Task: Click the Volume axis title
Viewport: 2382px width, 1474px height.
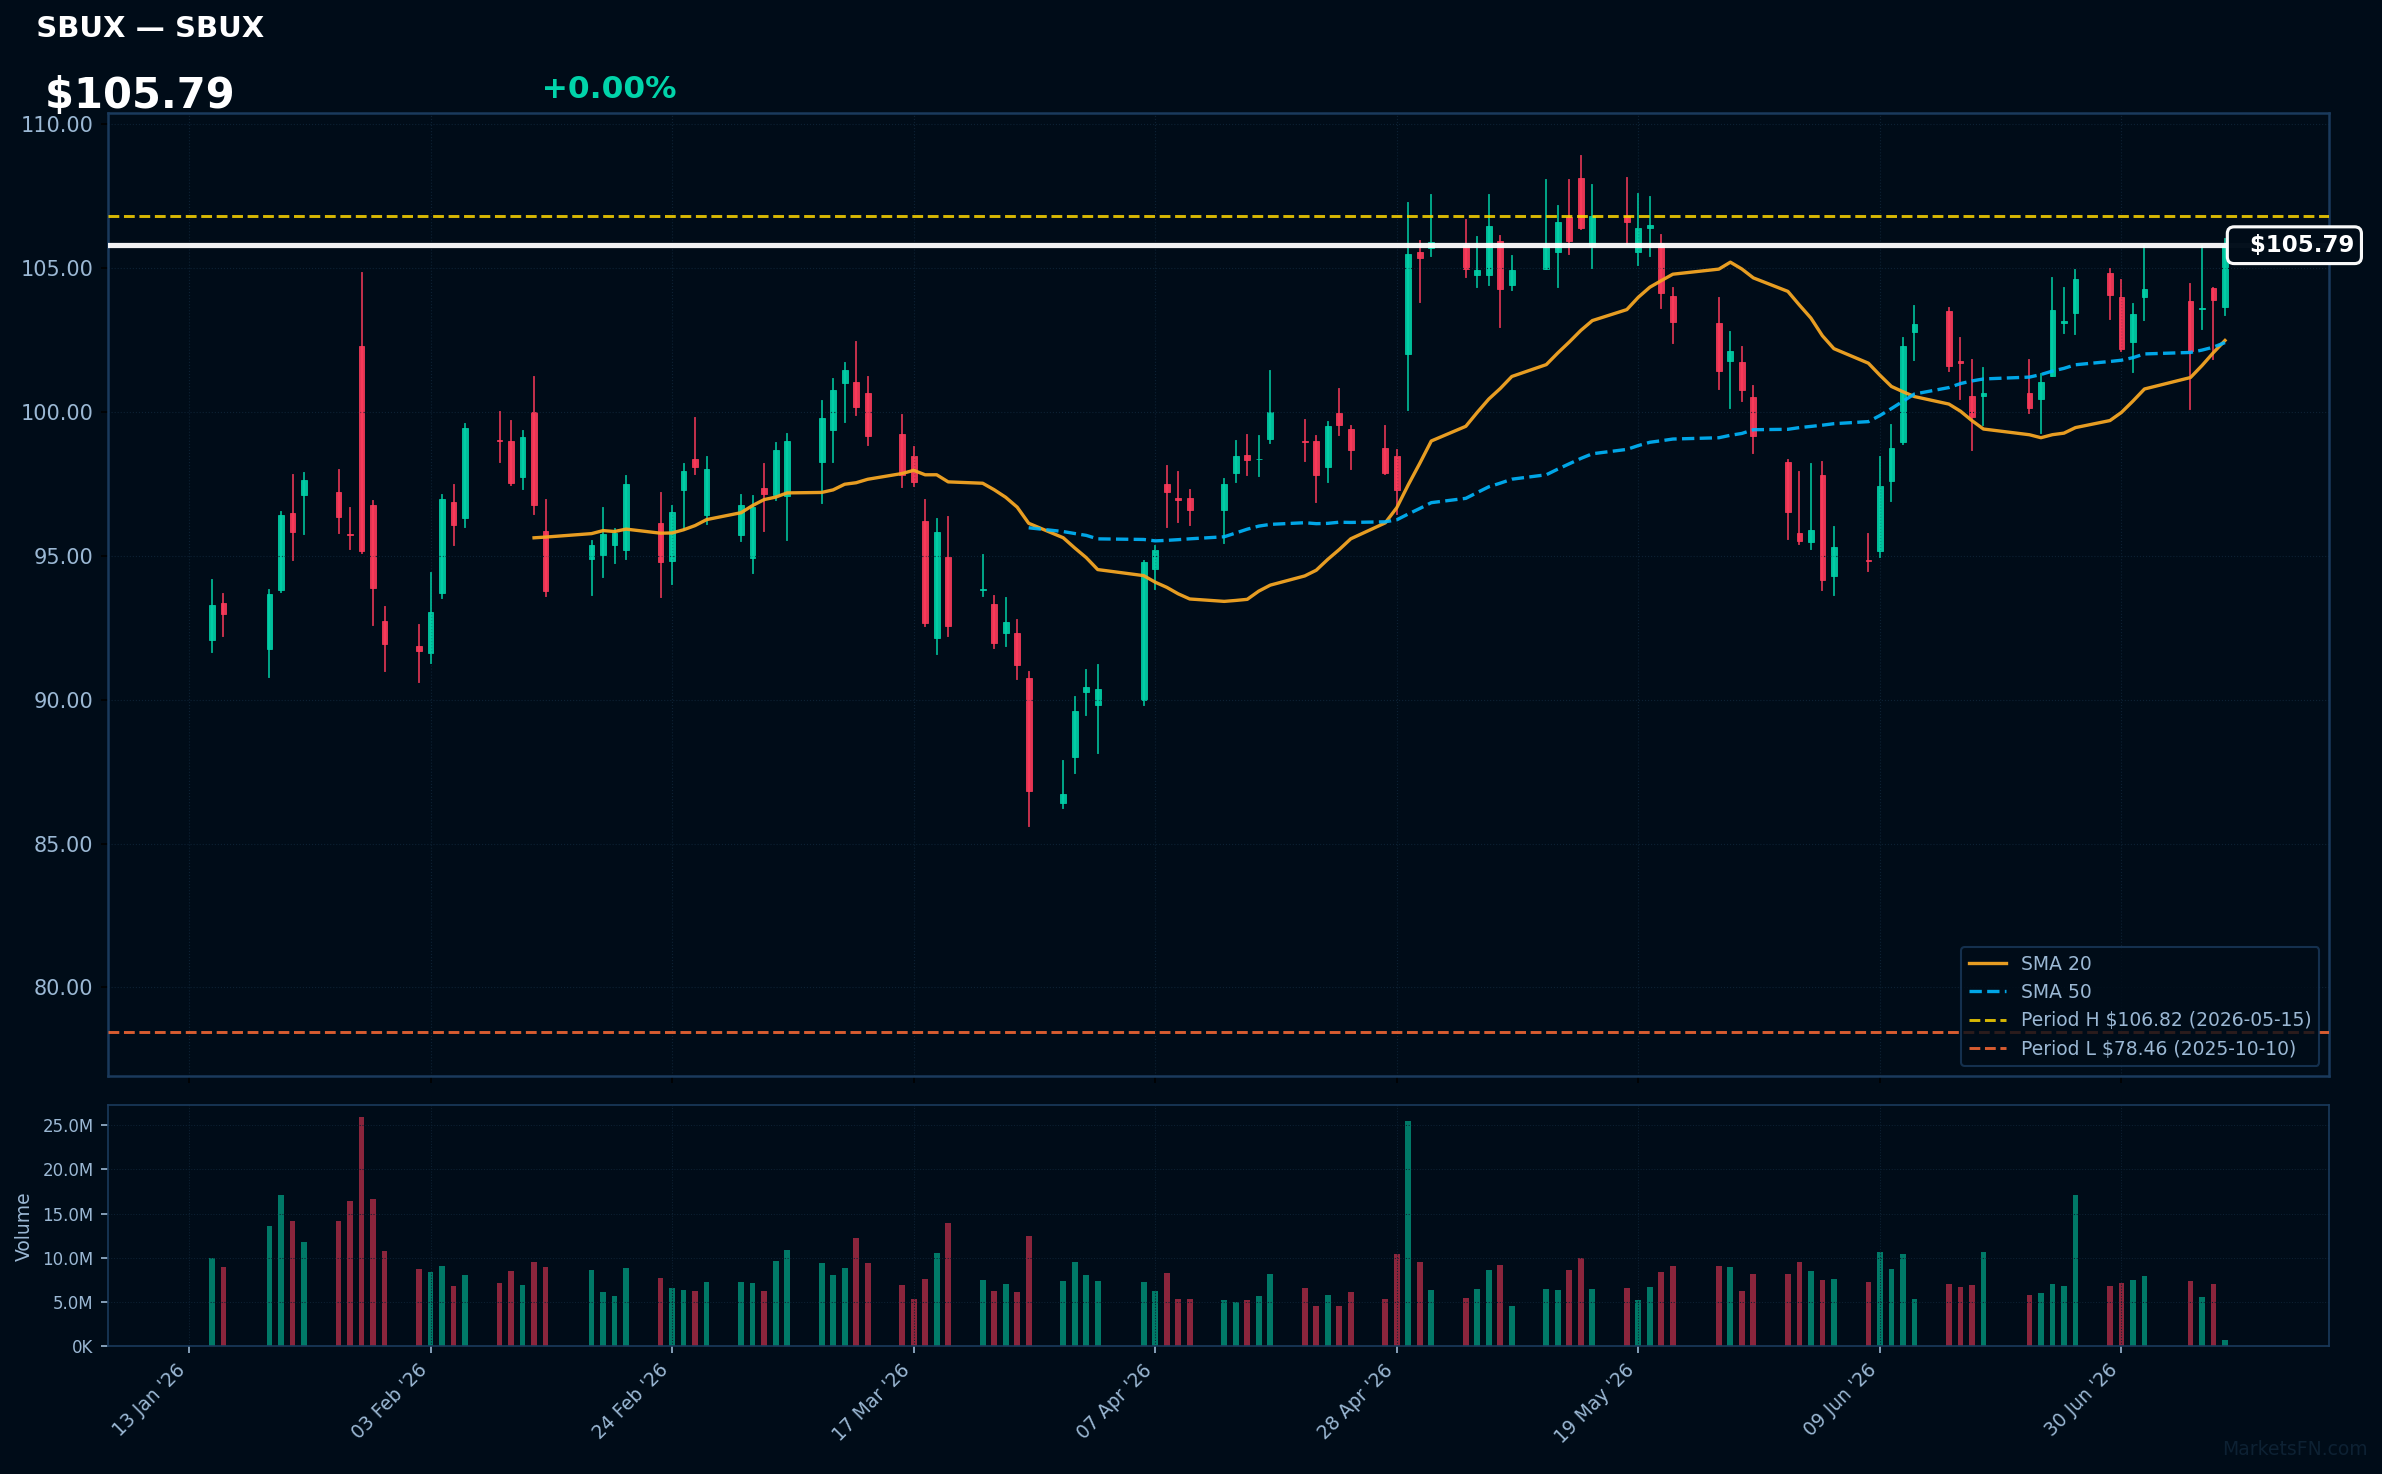Action: point(23,1227)
